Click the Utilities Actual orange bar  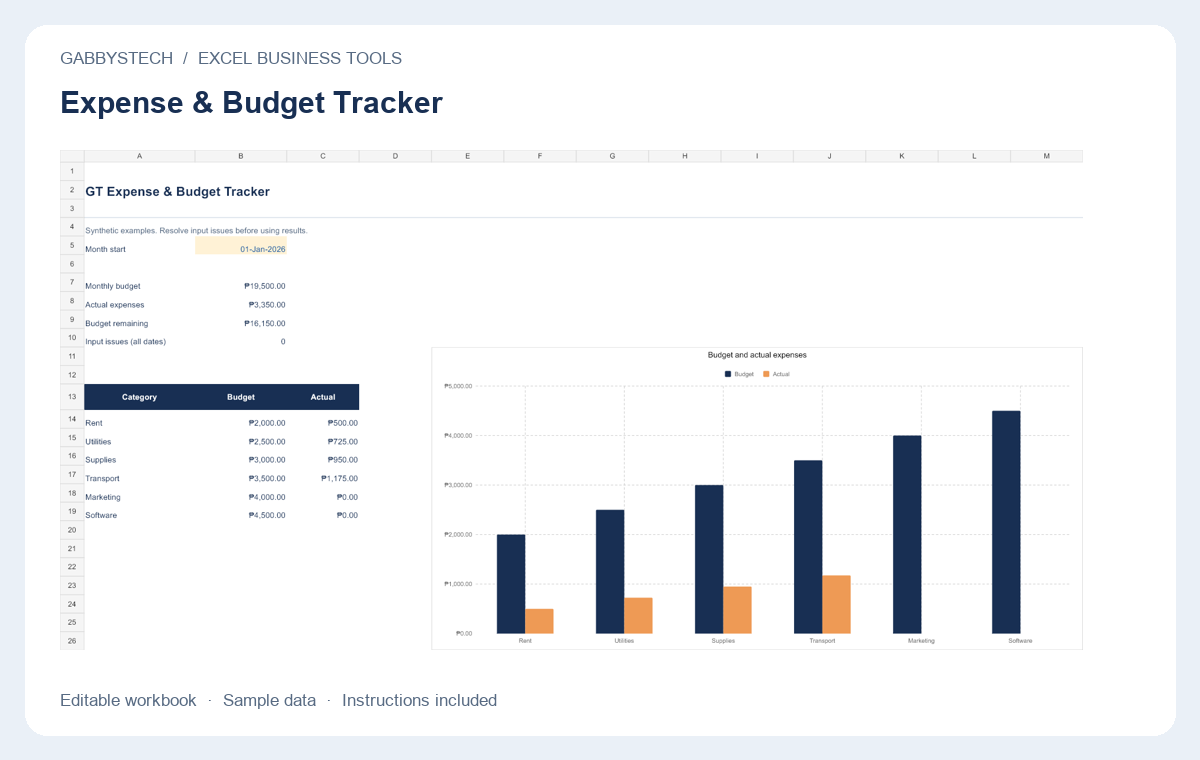coord(638,615)
